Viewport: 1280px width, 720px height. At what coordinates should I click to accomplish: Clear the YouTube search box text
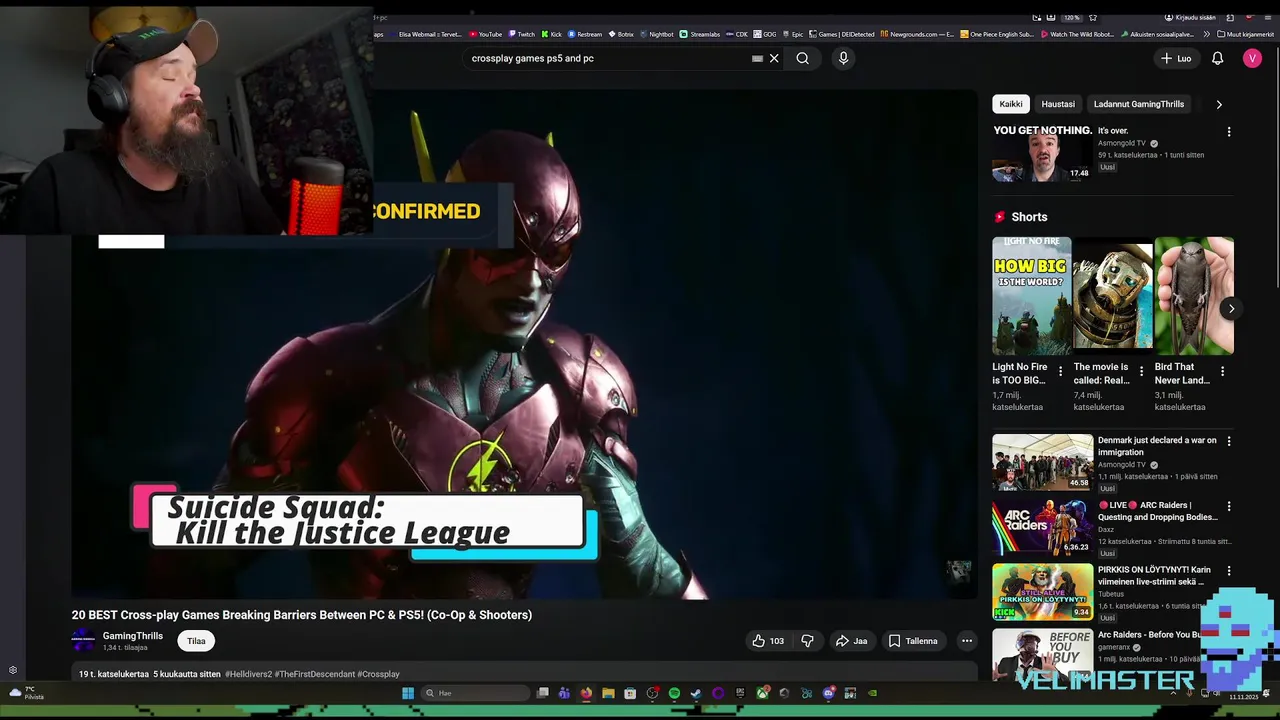(774, 58)
